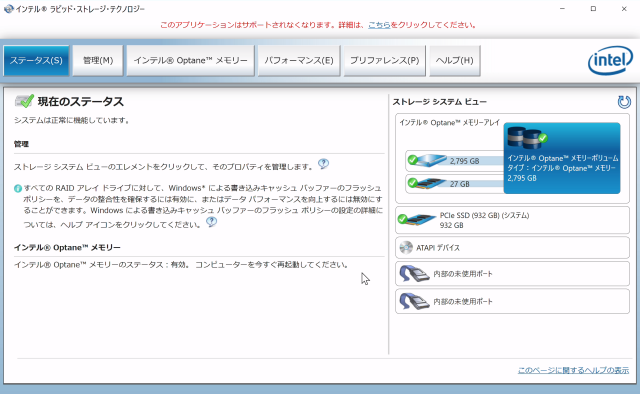Select the first 内部の未使用ポート entry
Screen dimensions: 640x394
512,274
